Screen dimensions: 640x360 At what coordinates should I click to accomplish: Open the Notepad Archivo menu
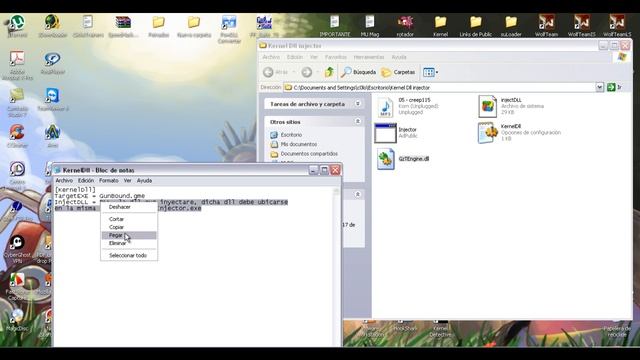(64, 180)
